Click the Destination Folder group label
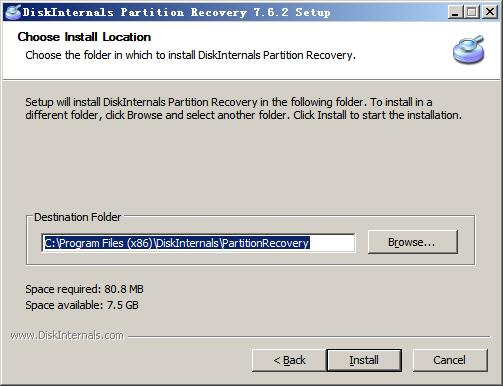The height and width of the screenshot is (386, 503). [77, 217]
